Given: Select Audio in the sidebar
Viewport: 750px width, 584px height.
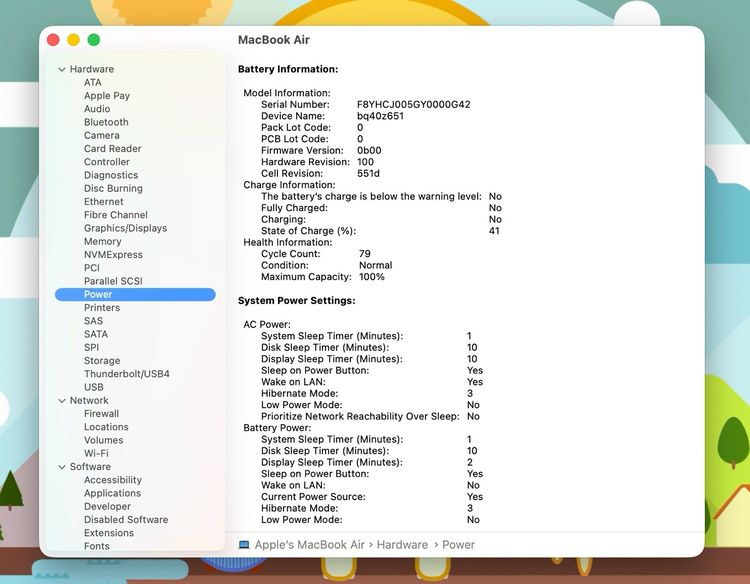Looking at the screenshot, I should point(97,109).
